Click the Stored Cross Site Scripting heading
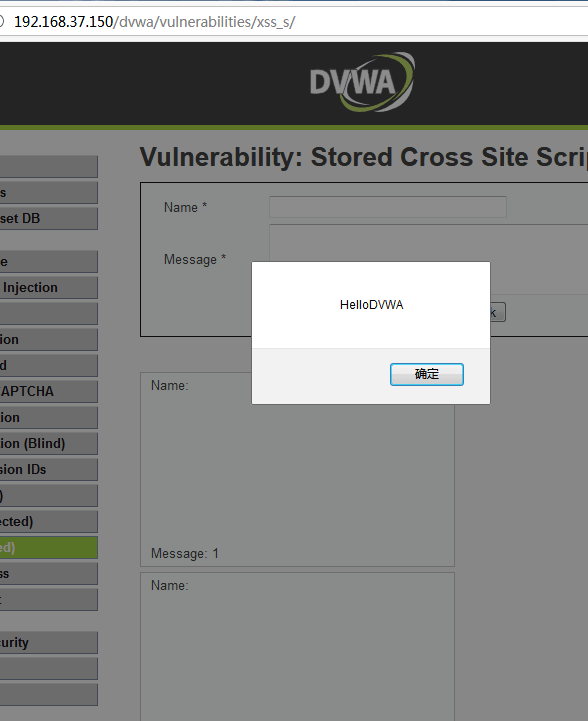The height and width of the screenshot is (721, 588). point(364,157)
